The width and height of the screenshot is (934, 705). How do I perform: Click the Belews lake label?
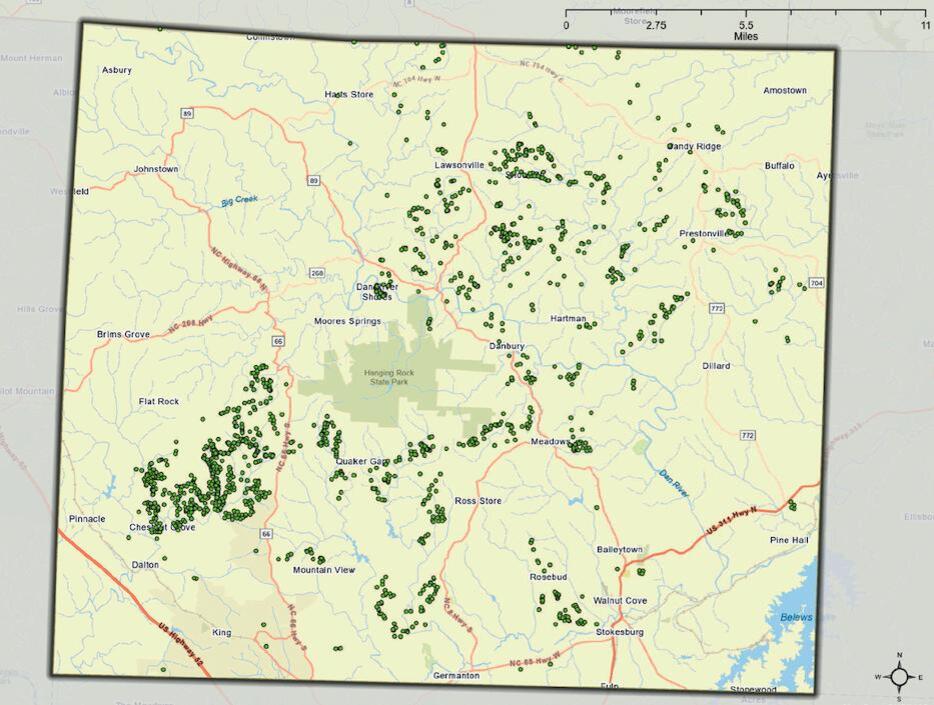coord(796,617)
